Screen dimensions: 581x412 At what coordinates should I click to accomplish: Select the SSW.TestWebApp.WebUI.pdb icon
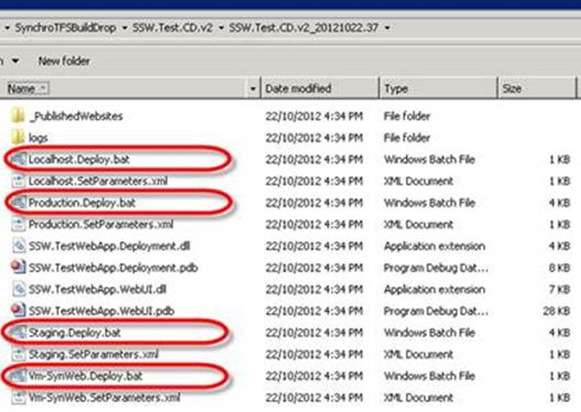tap(19, 310)
